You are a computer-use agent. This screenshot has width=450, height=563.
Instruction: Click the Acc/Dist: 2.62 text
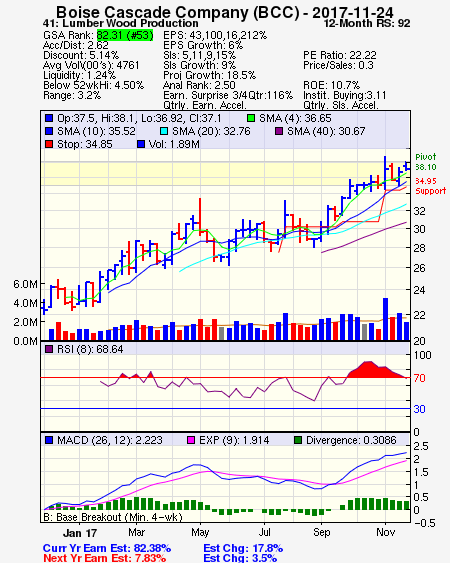coord(76,45)
